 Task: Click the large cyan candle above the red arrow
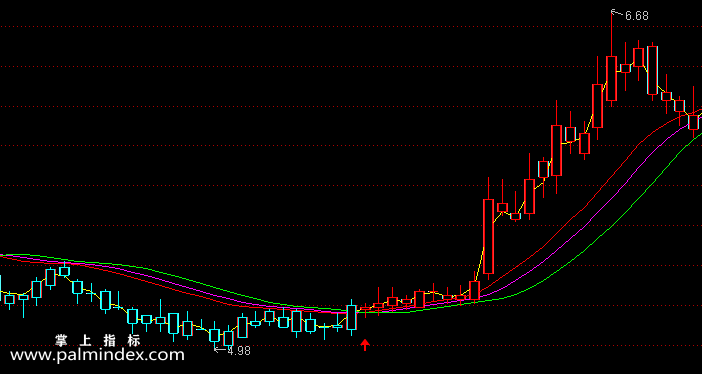[x=351, y=318]
